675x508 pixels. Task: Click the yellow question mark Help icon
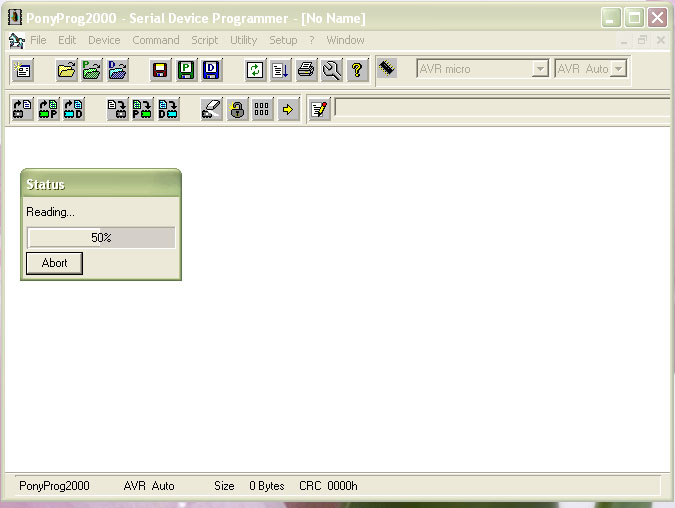[357, 70]
